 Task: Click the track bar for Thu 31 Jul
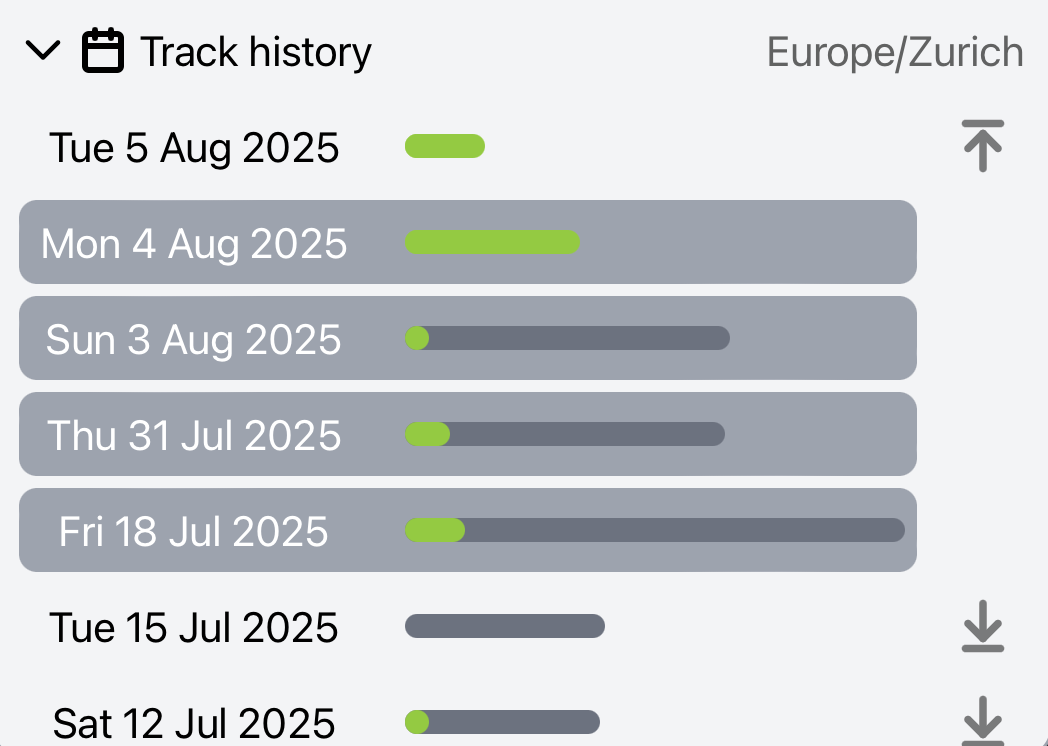tap(565, 434)
